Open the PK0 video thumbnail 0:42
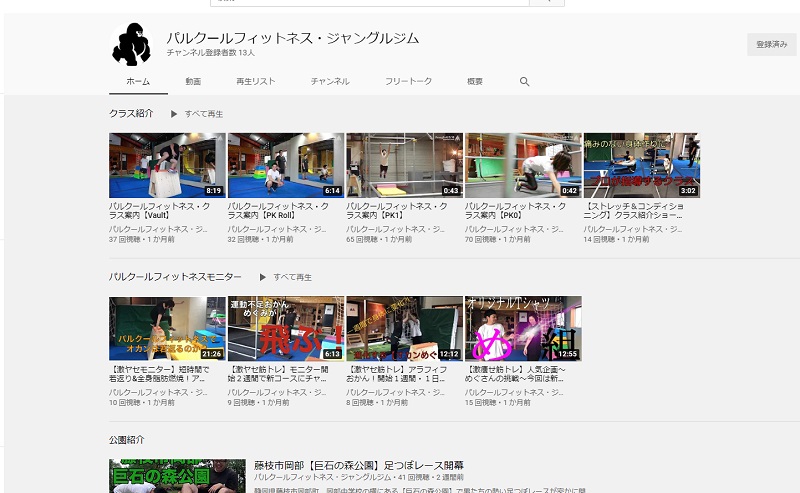 coord(523,165)
